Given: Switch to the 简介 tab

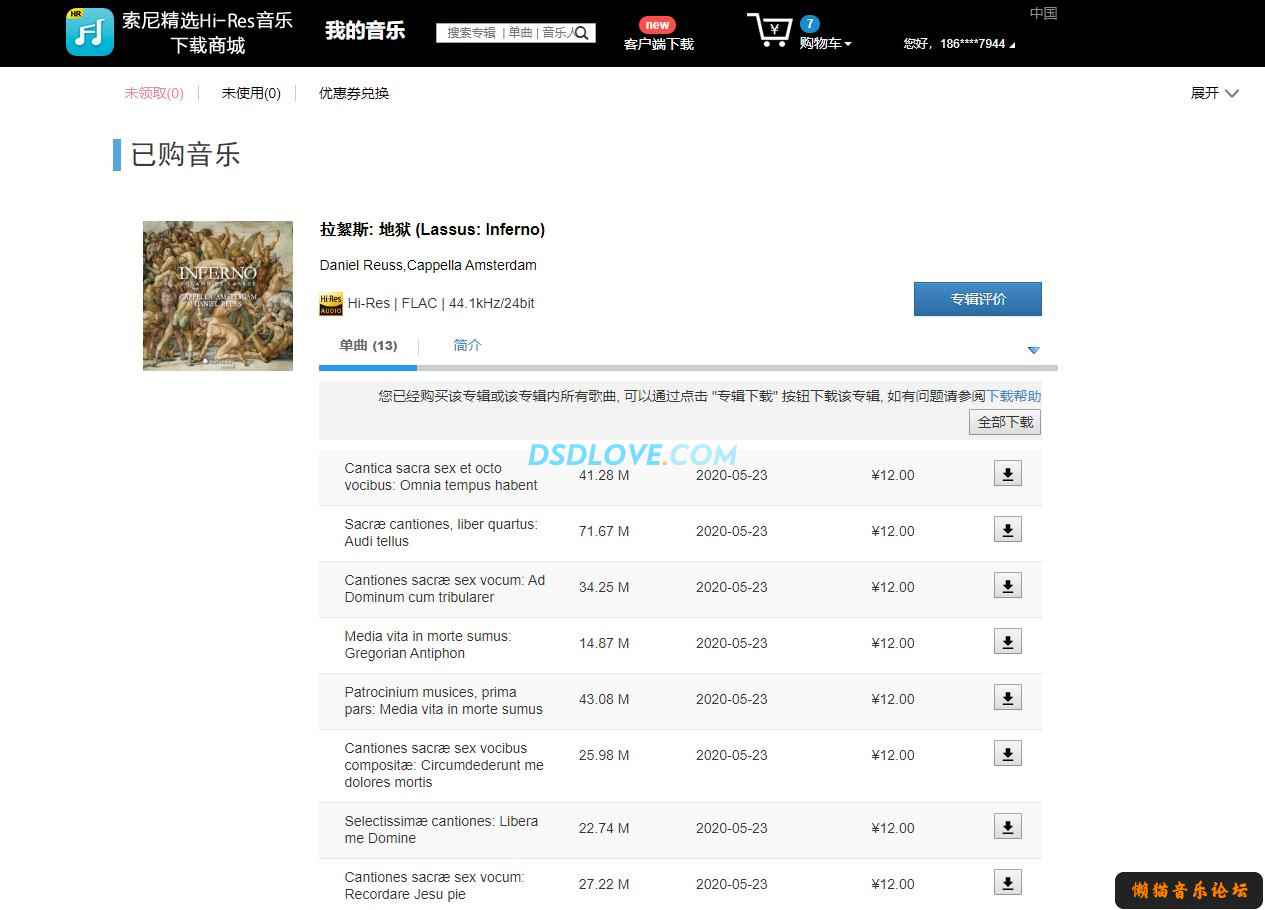Looking at the screenshot, I should (467, 345).
